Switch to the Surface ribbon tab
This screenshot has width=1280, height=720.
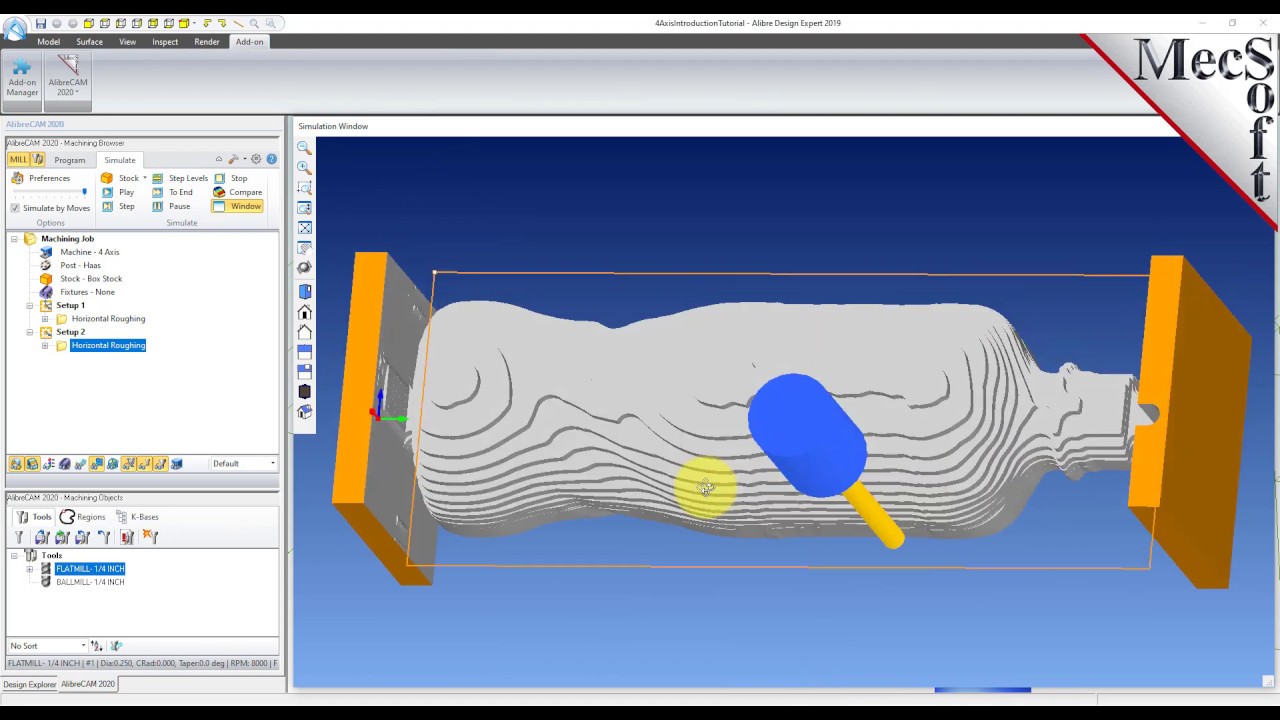(x=89, y=42)
